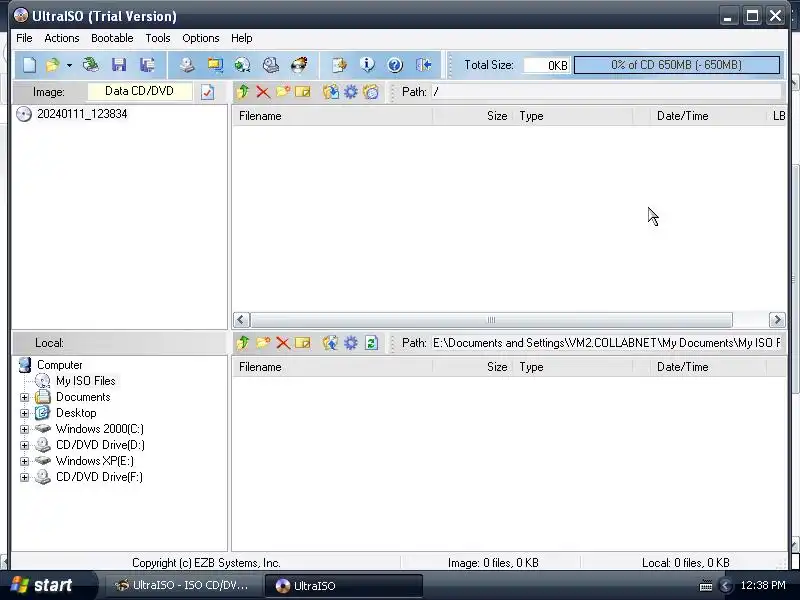Click the green Refresh icon in local pane
This screenshot has height=600, width=800.
tap(371, 343)
